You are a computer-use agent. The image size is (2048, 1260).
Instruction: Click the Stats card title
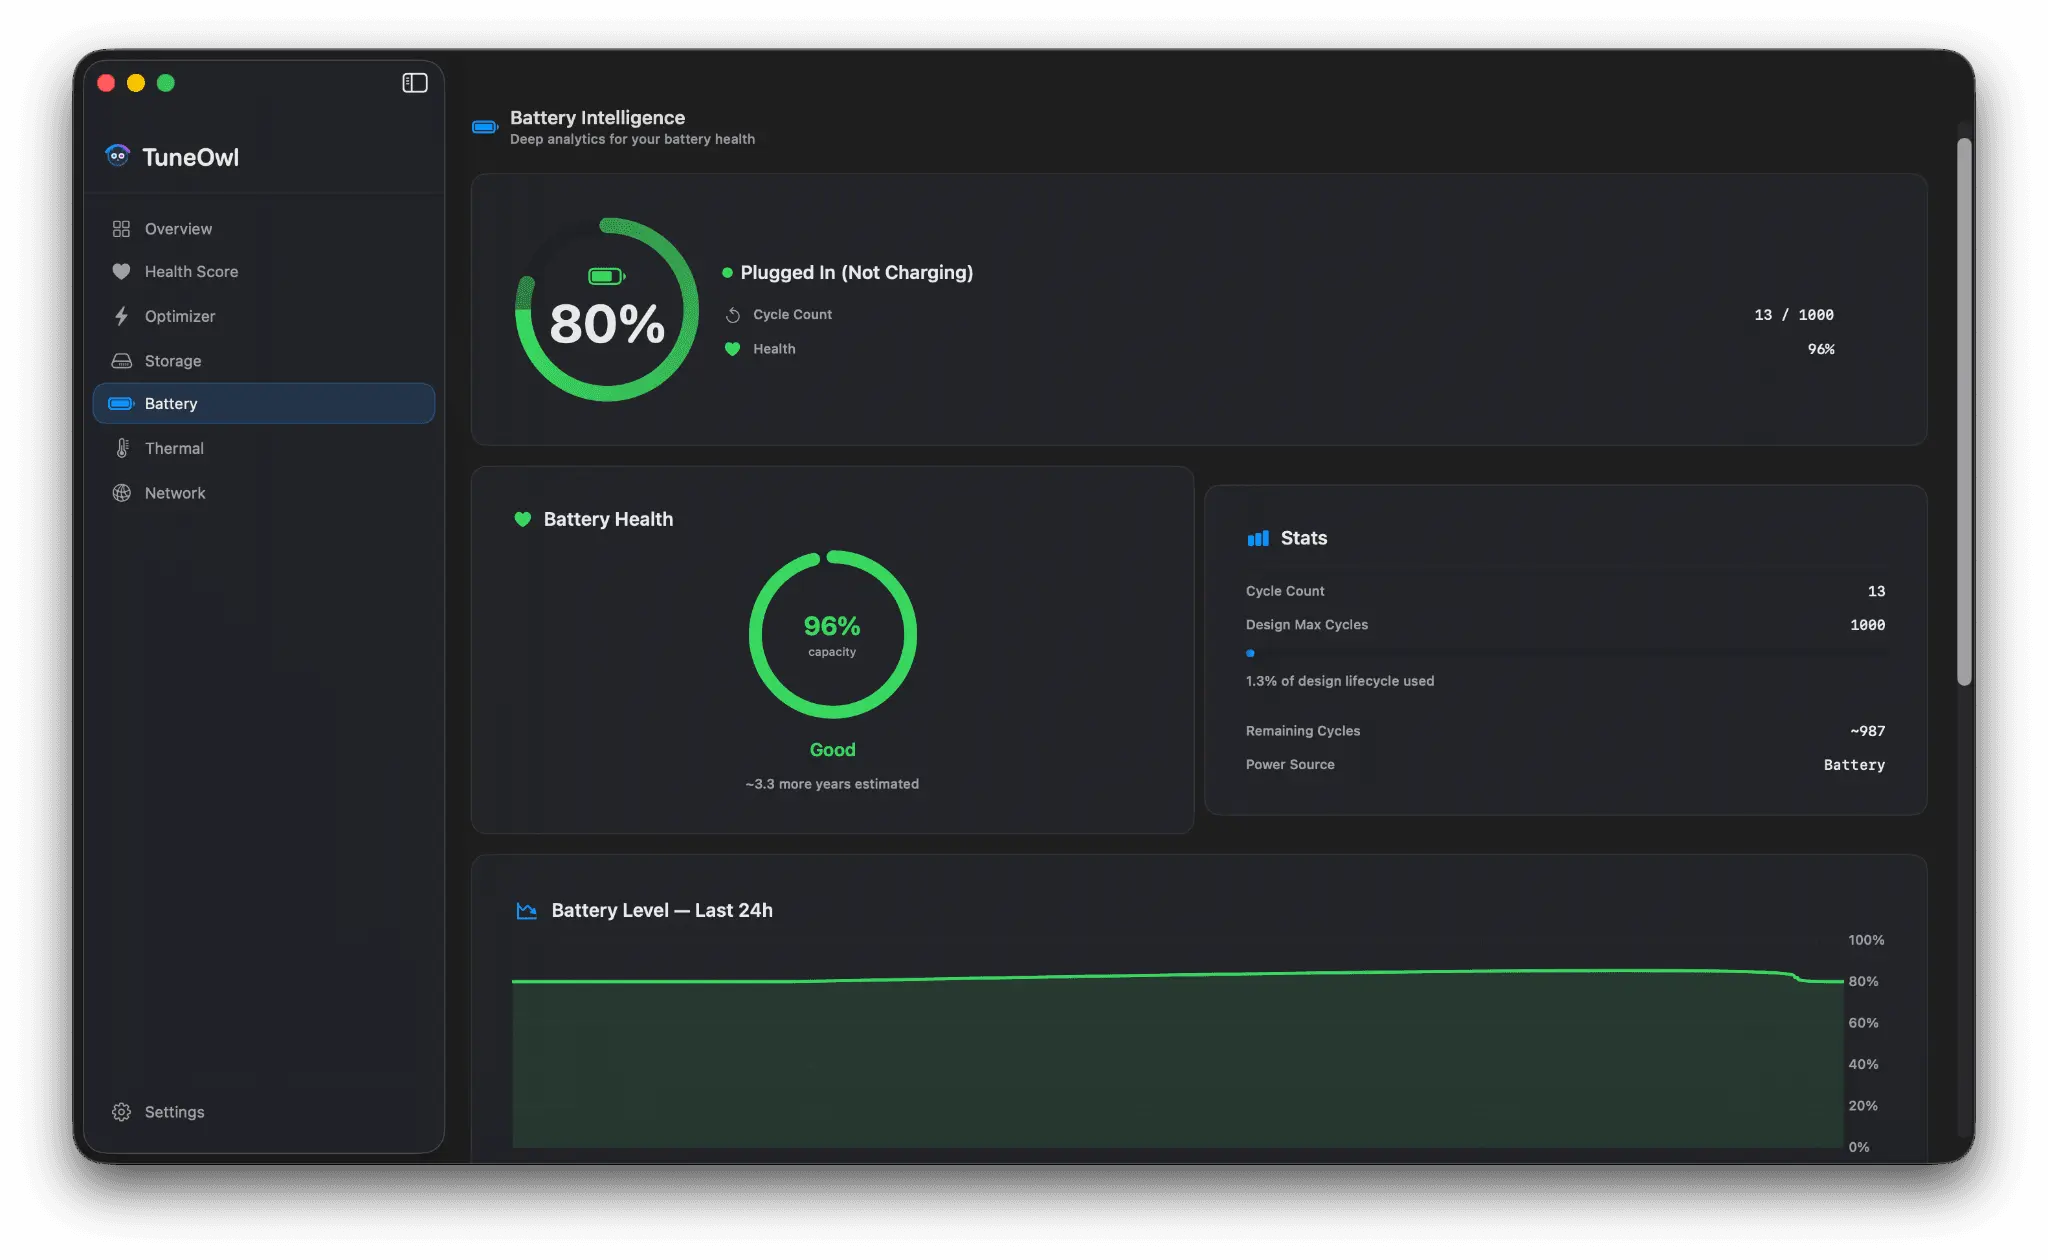pyautogui.click(x=1304, y=538)
